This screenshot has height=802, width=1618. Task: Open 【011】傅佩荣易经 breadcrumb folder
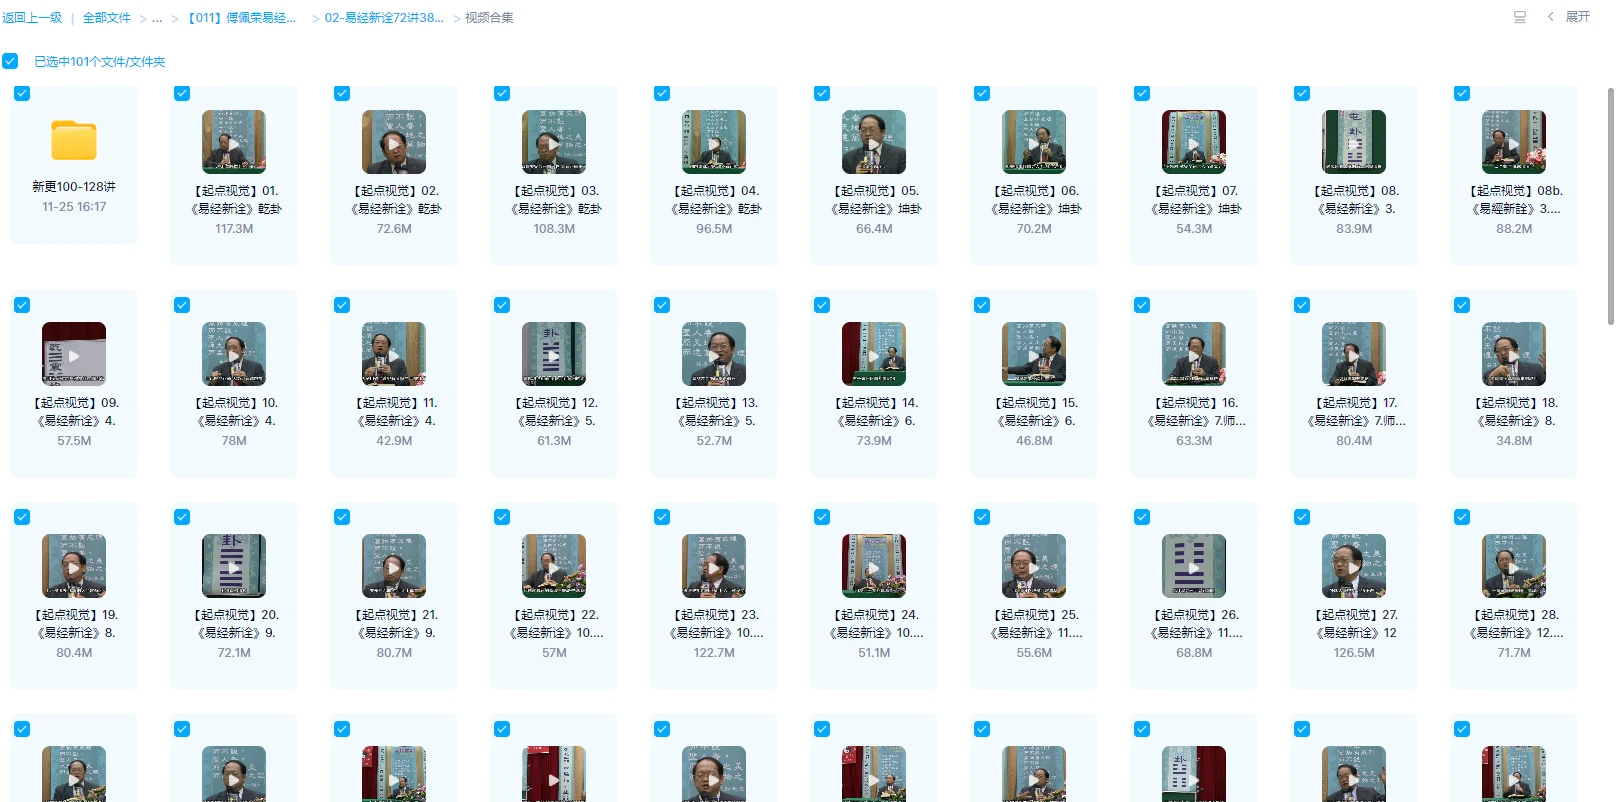click(x=241, y=18)
